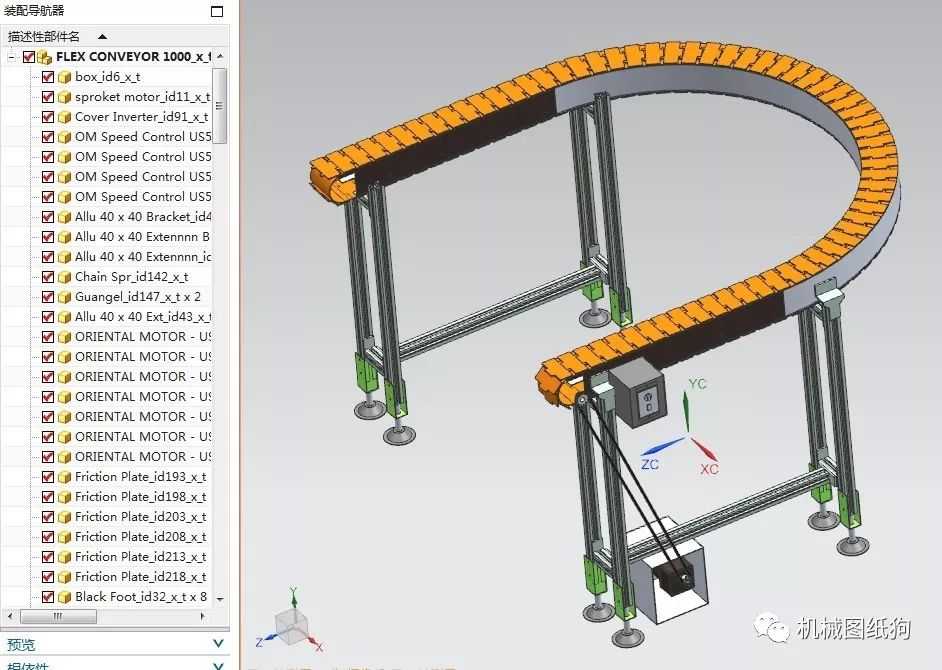Toggle visibility of sproket motor_id11_x_t
942x670 pixels.
pos(48,97)
